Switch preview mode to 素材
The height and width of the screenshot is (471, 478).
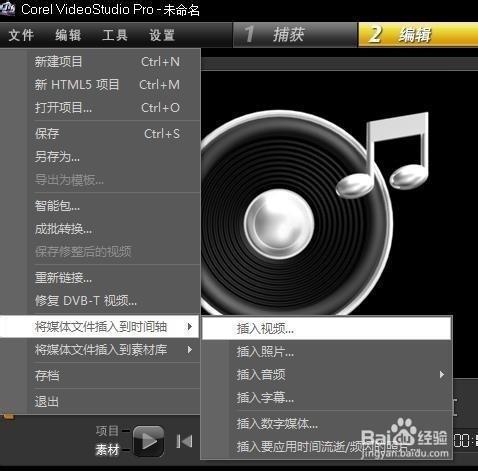(x=107, y=450)
